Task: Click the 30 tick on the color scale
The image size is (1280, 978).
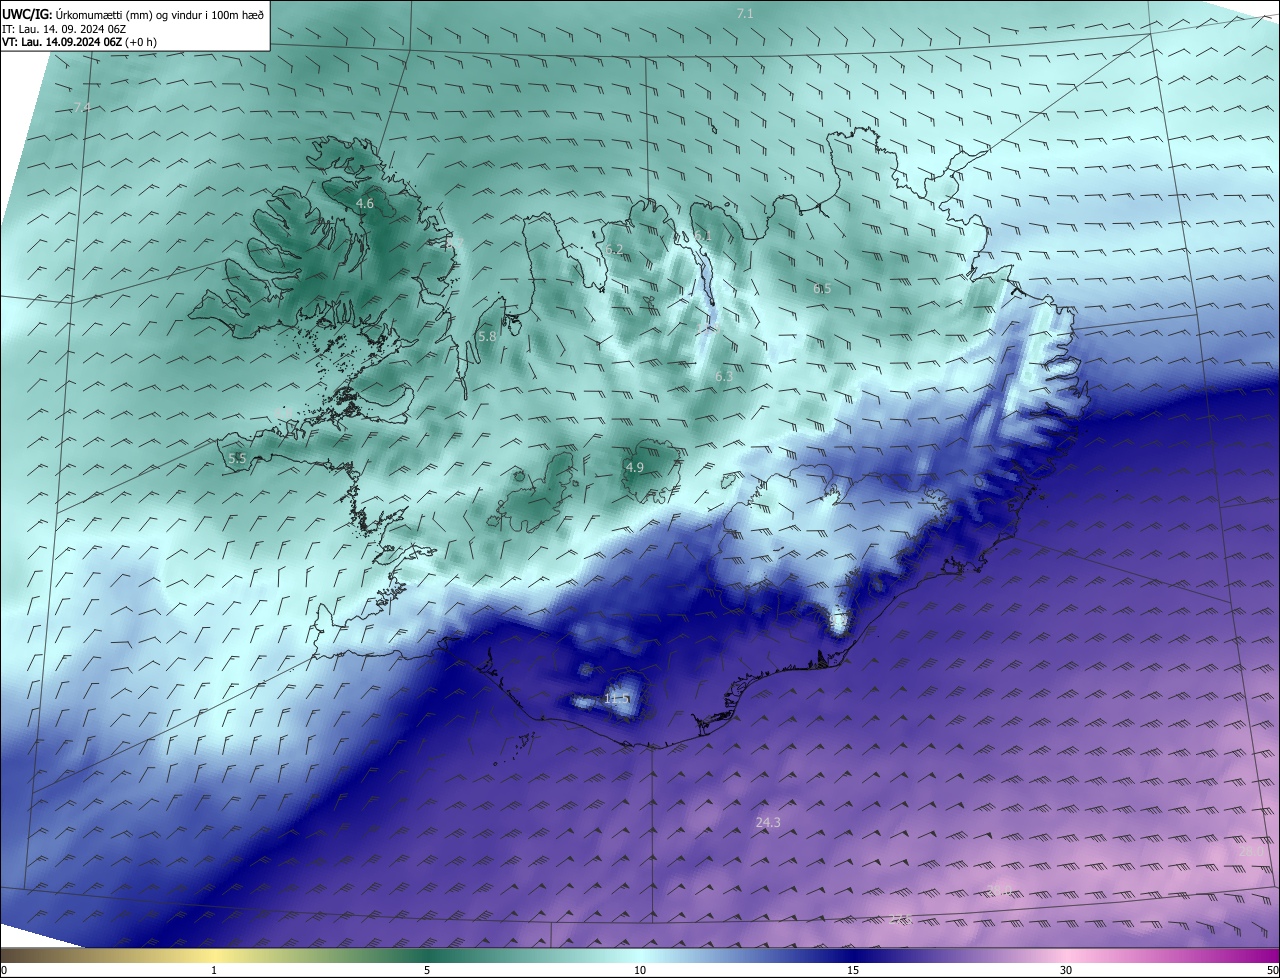Action: pos(1066,971)
